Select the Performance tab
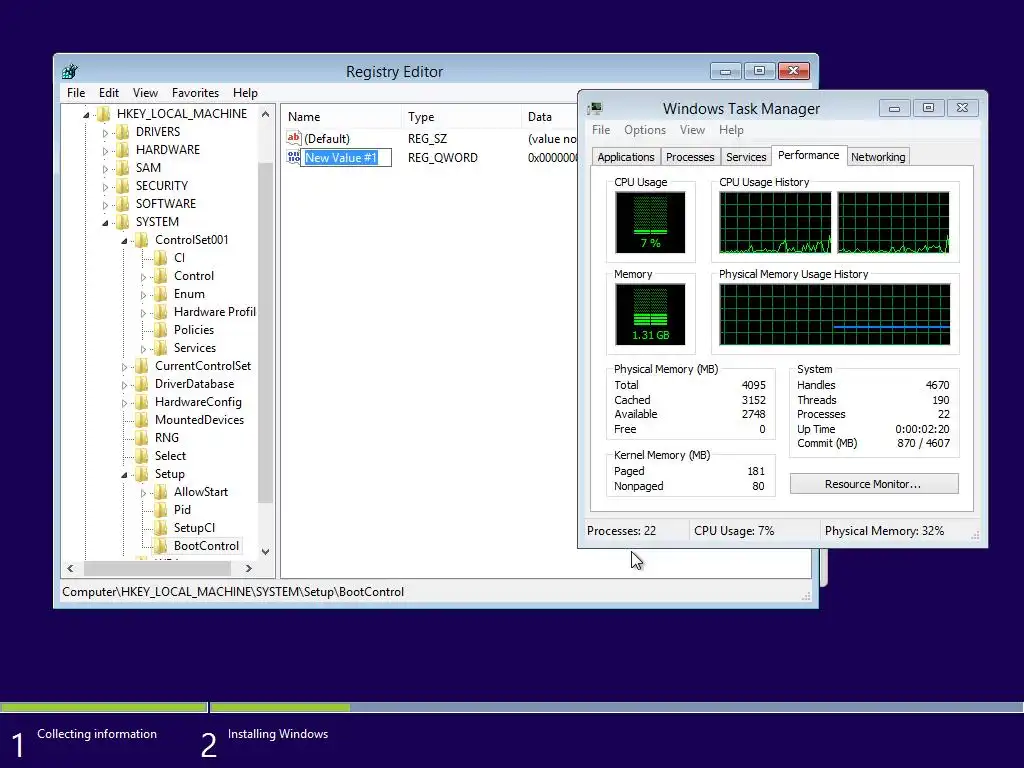The width and height of the screenshot is (1024, 768). click(808, 155)
